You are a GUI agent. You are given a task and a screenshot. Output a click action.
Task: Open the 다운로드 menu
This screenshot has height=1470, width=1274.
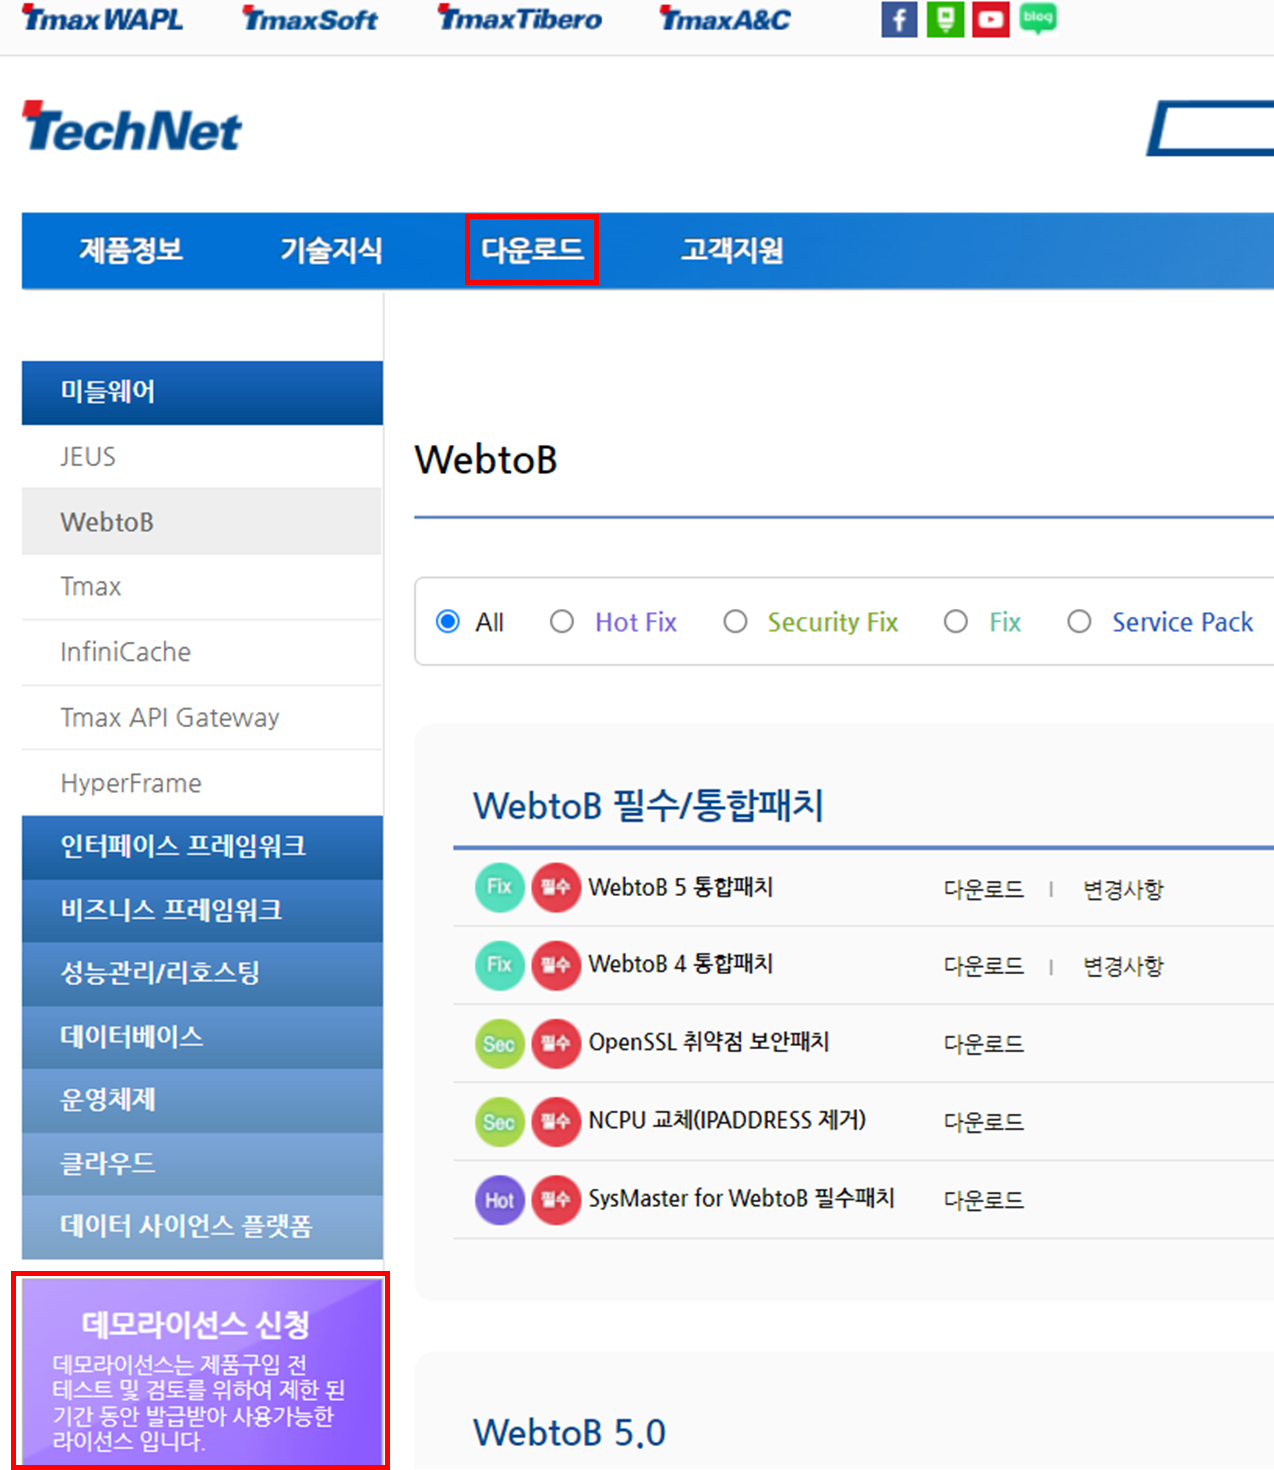(x=532, y=250)
